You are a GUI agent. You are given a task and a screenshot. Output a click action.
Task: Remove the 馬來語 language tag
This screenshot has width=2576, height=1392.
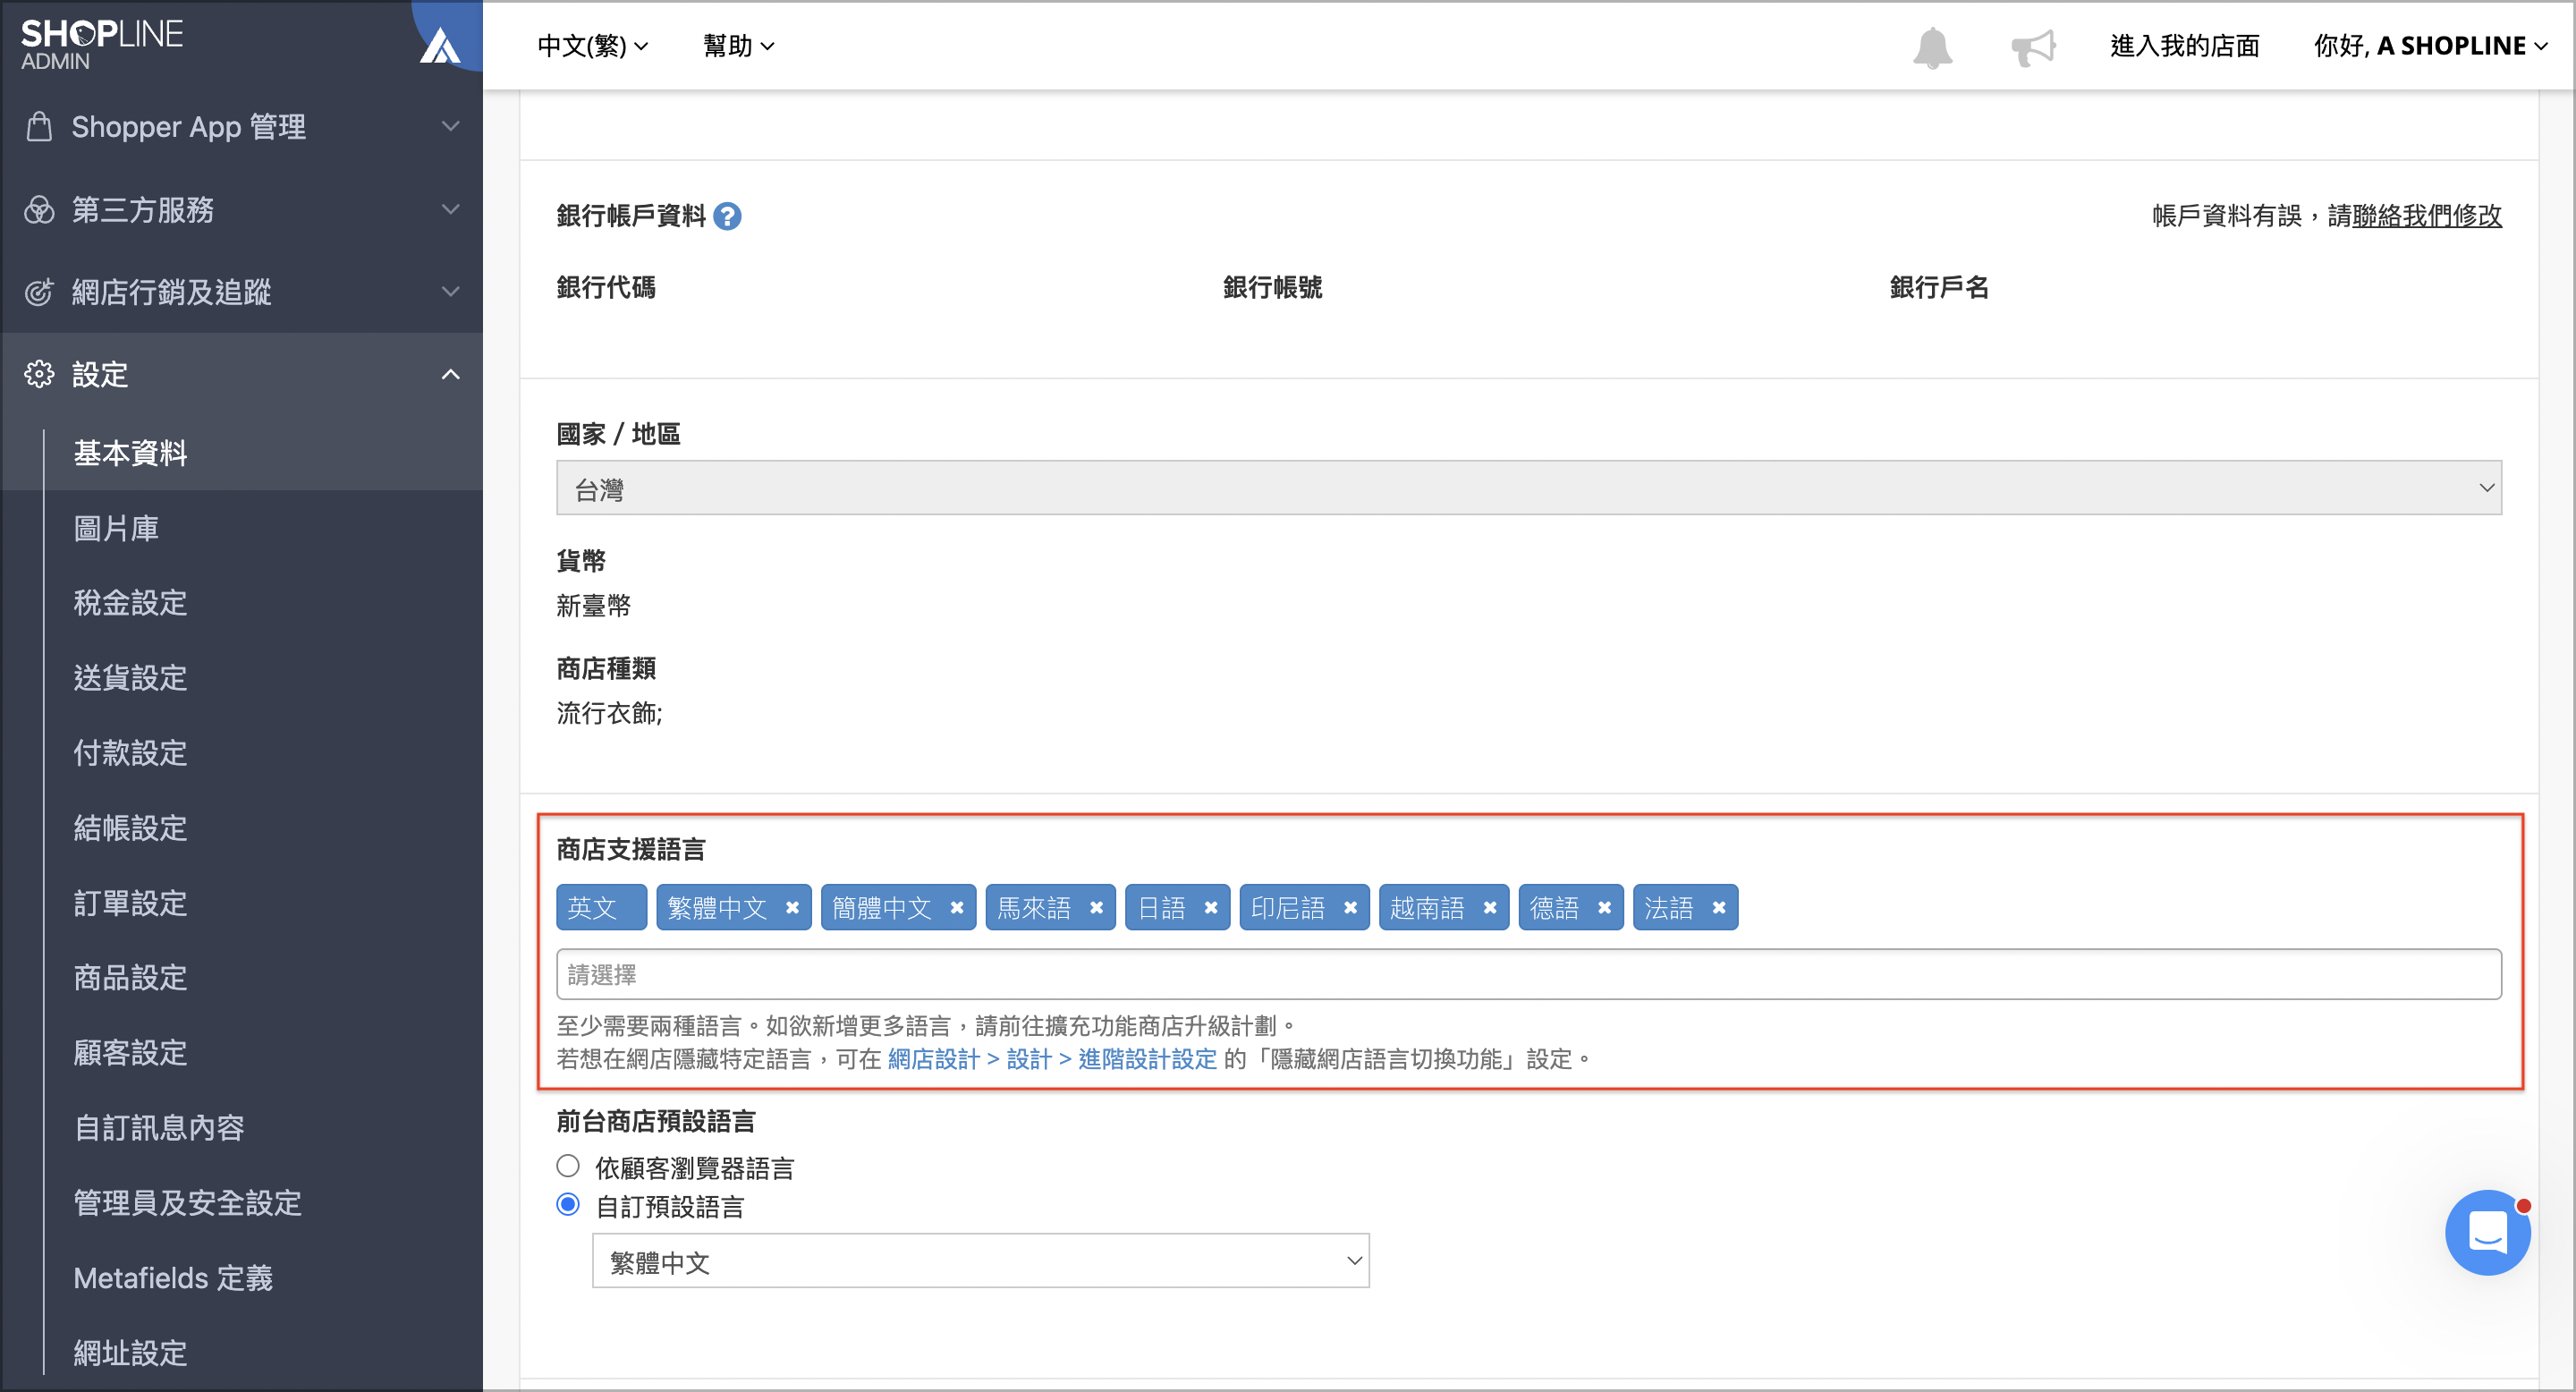[x=1096, y=907]
